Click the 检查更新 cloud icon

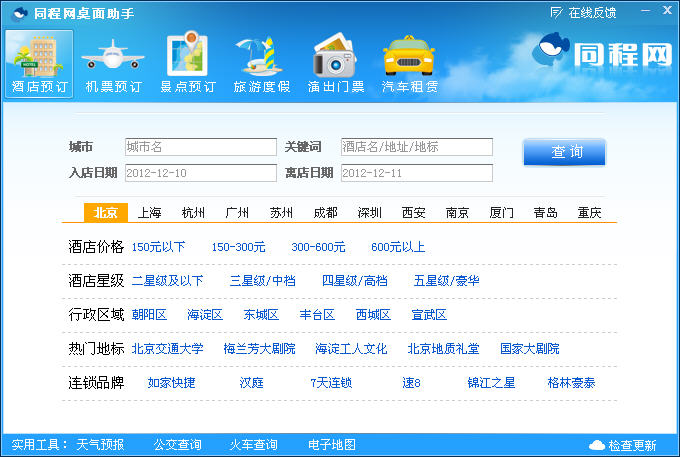click(597, 445)
